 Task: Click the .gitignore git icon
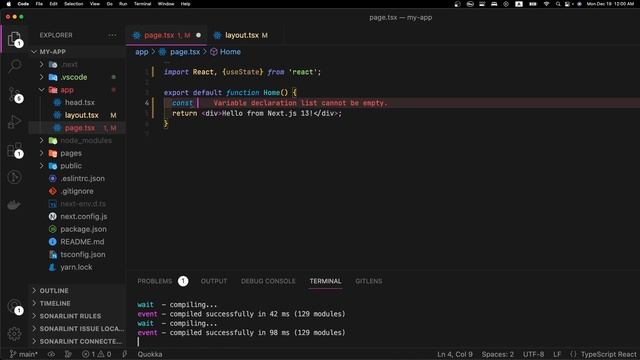(53, 191)
